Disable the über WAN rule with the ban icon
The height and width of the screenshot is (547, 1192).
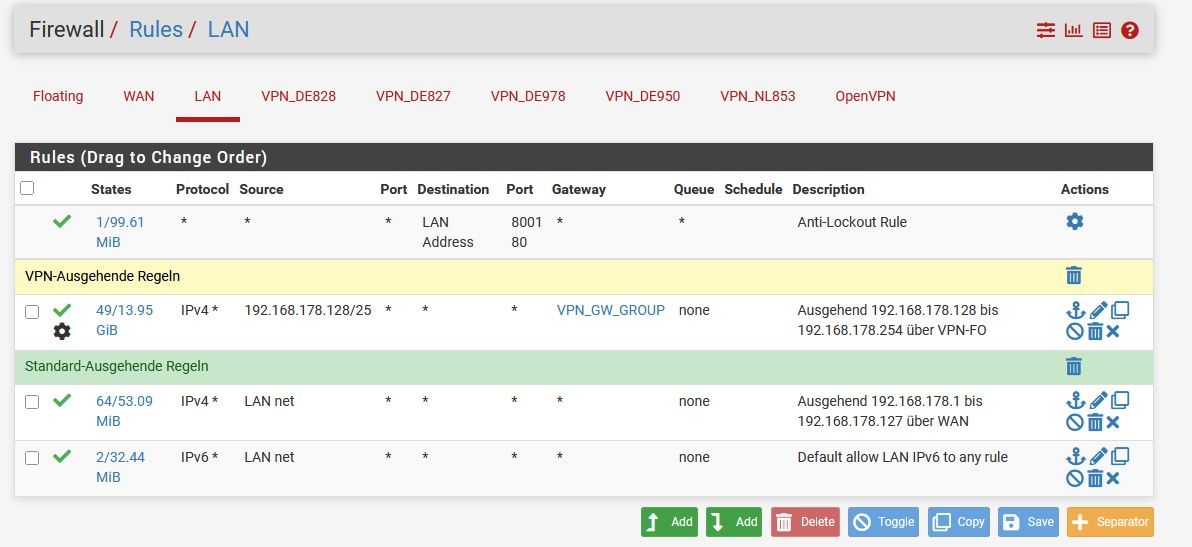[1074, 422]
